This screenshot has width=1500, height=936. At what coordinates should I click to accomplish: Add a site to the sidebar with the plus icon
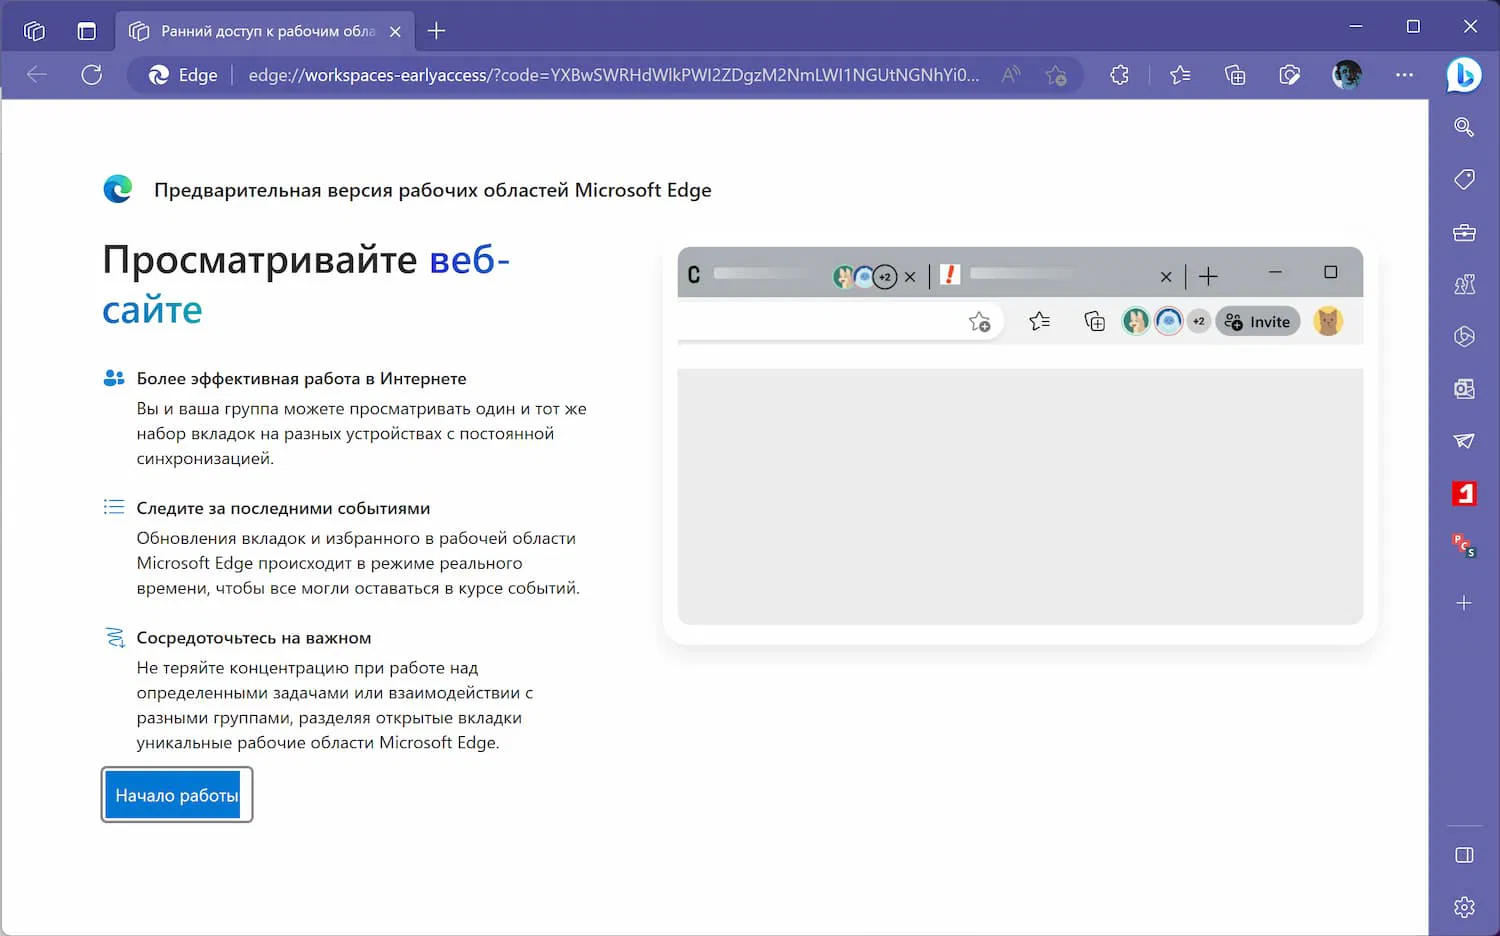(1464, 603)
